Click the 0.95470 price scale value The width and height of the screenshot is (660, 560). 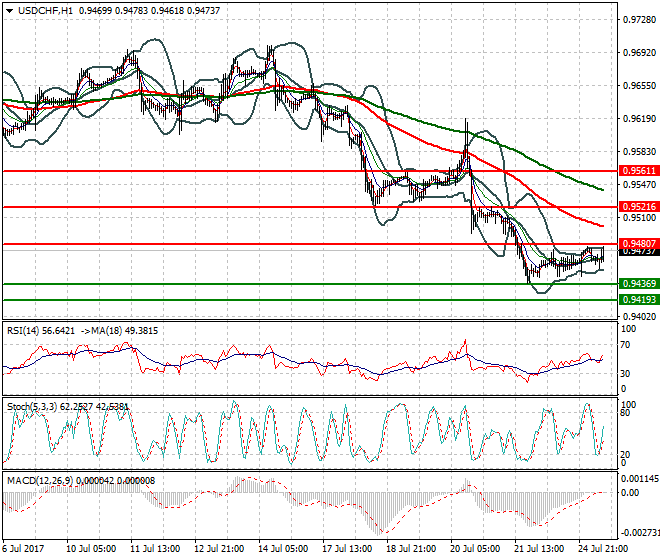639,184
